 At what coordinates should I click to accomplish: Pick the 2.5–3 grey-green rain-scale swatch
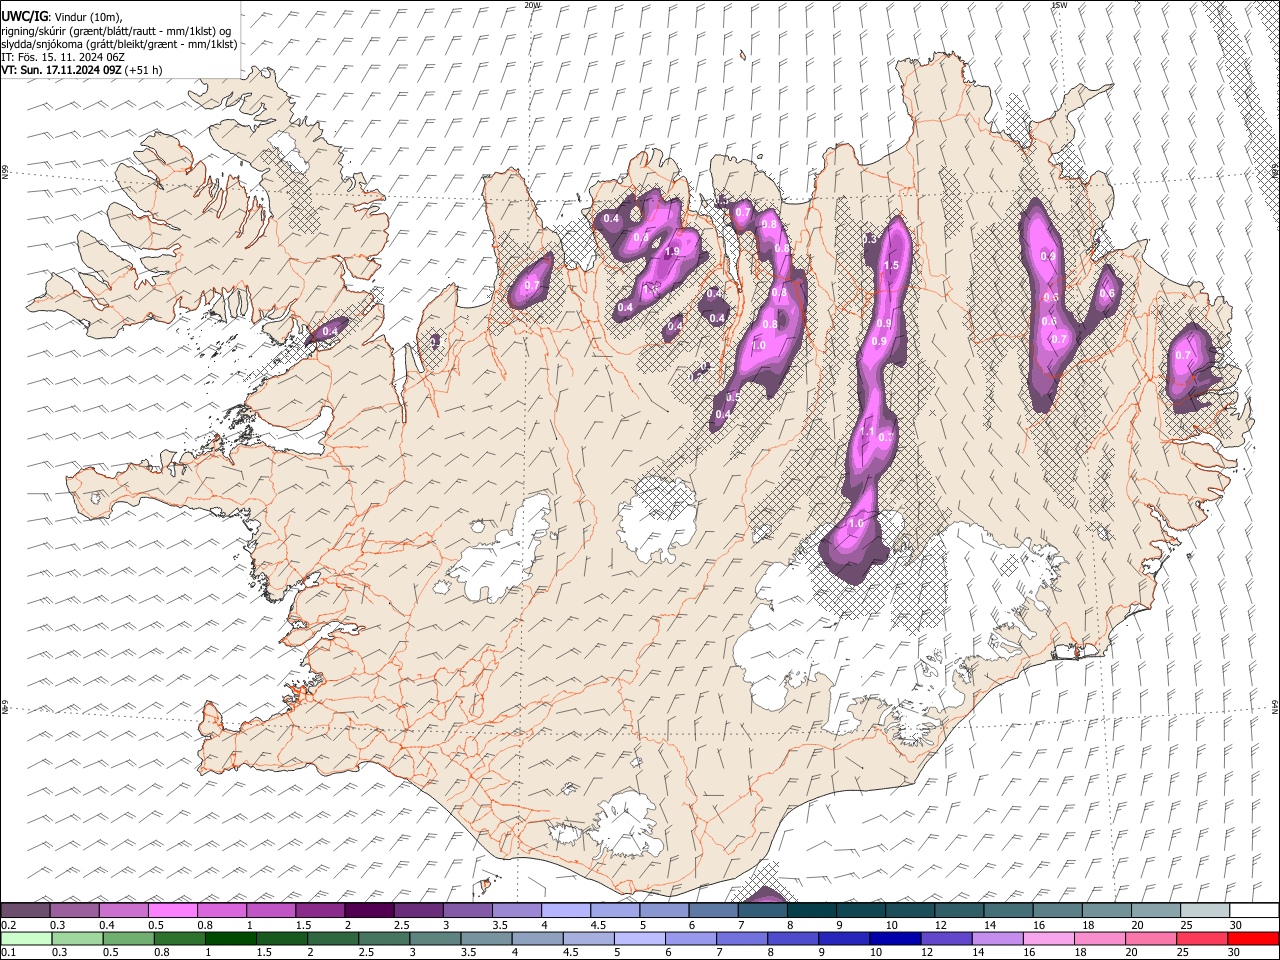(x=384, y=938)
